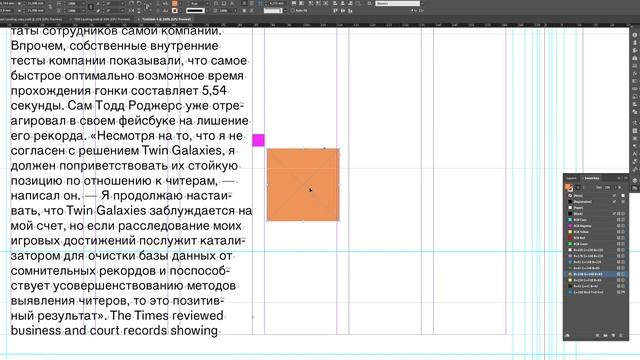Click the New Color Group folder icon
Viewport: 640px width, 360px height.
point(605,336)
